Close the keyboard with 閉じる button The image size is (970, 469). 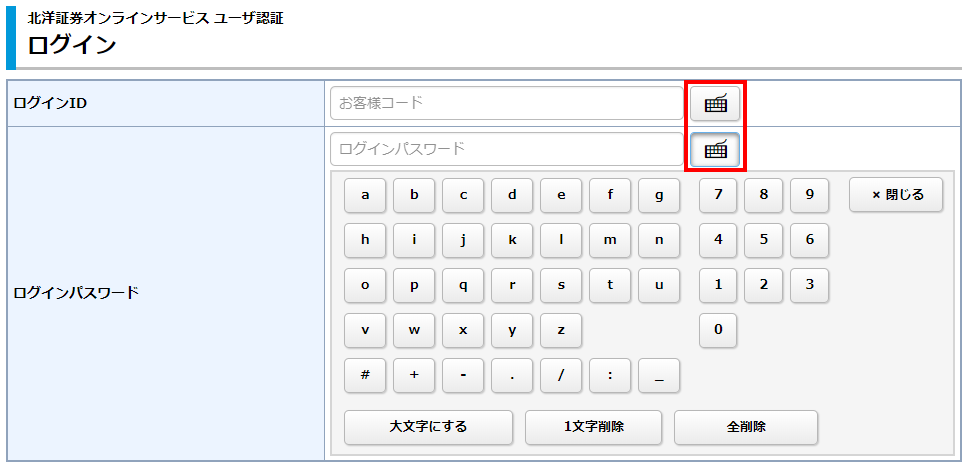896,195
